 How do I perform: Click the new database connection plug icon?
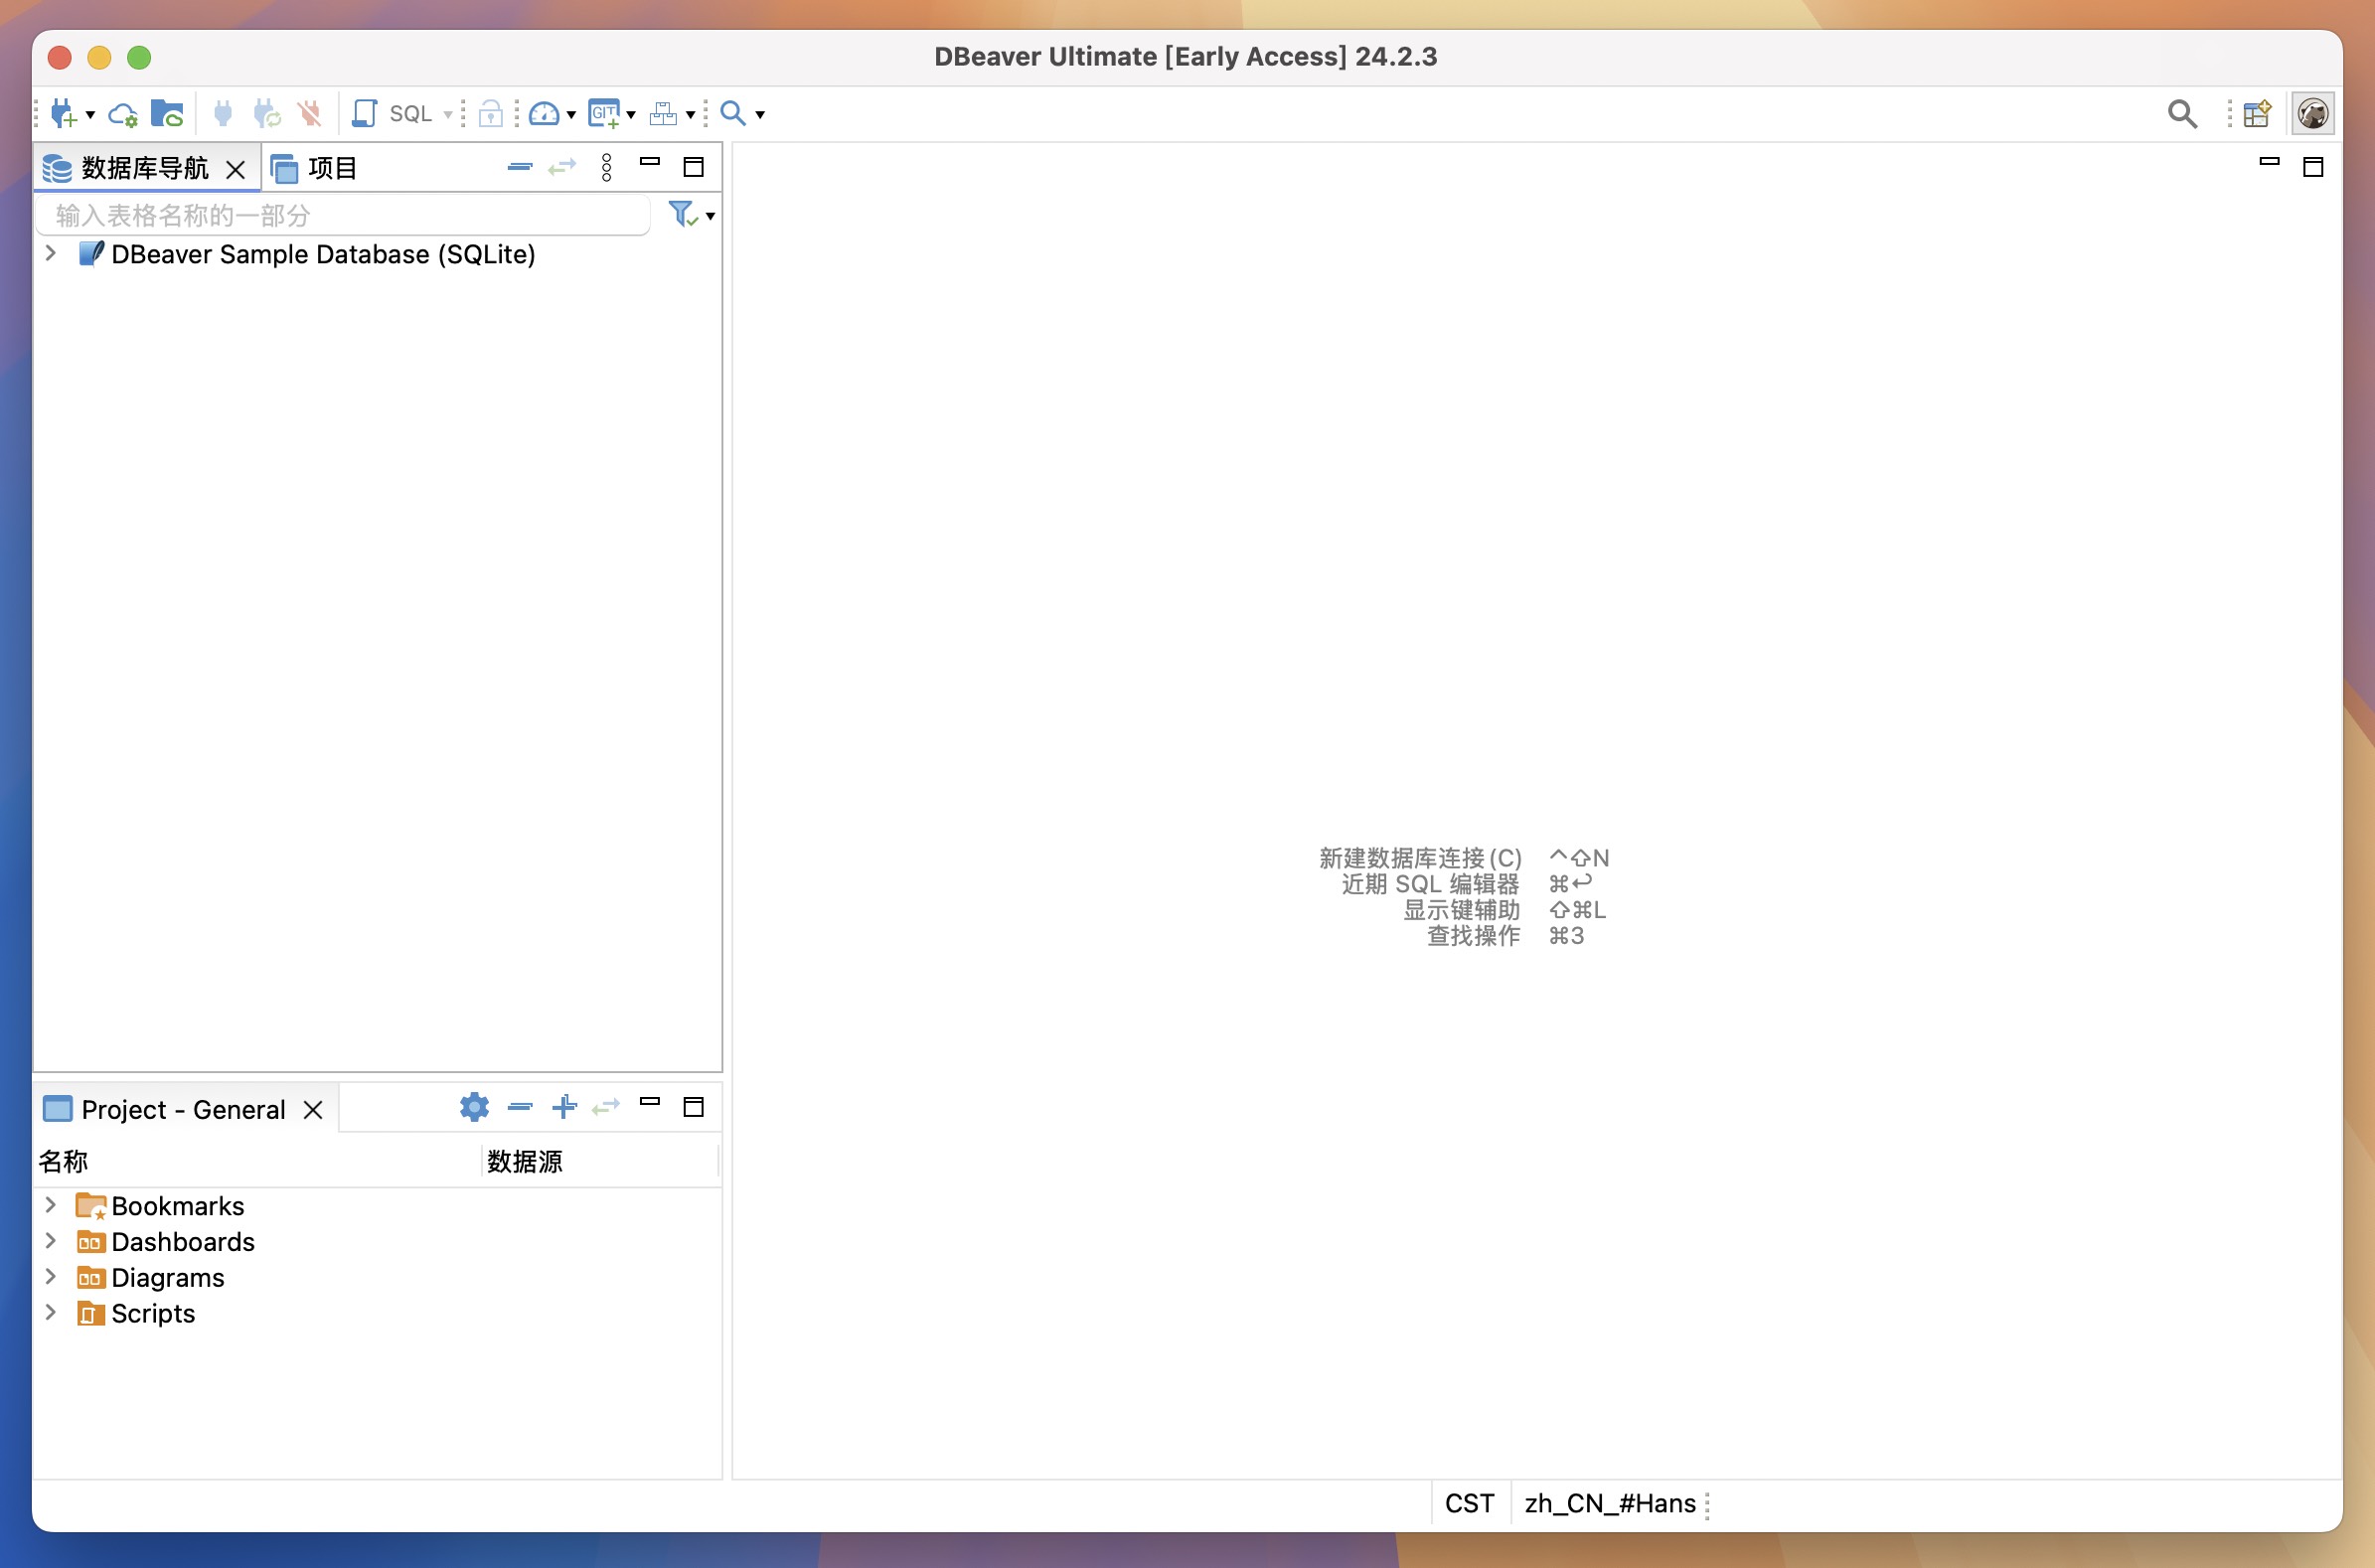[63, 114]
